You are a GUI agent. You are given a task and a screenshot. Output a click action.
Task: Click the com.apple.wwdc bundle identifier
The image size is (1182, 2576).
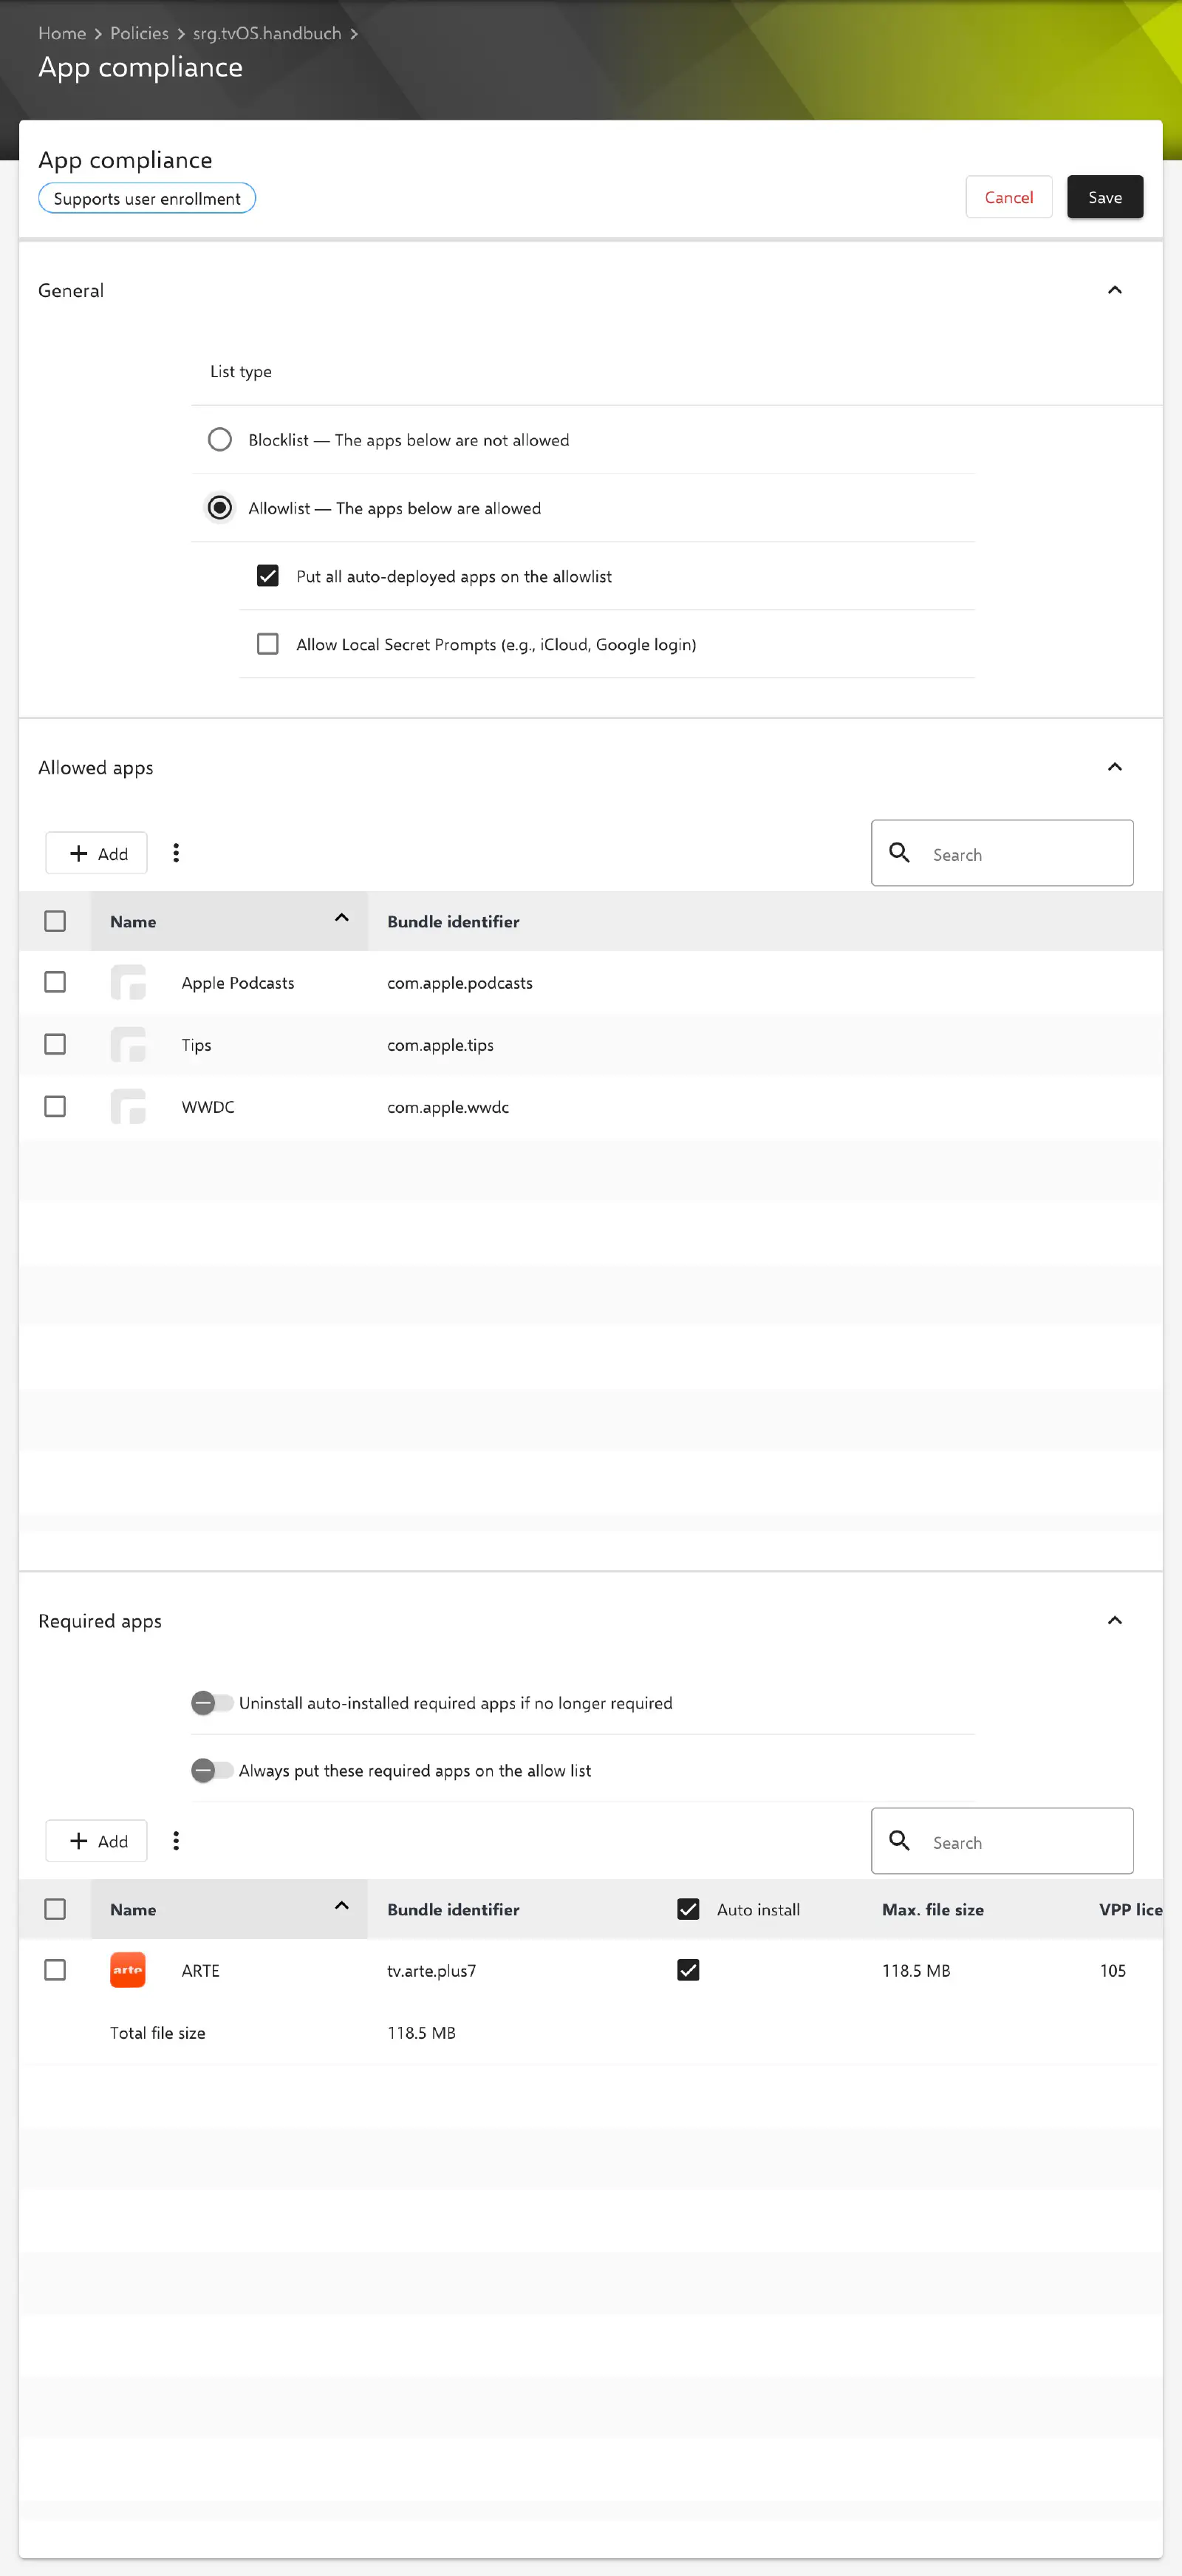448,1106
